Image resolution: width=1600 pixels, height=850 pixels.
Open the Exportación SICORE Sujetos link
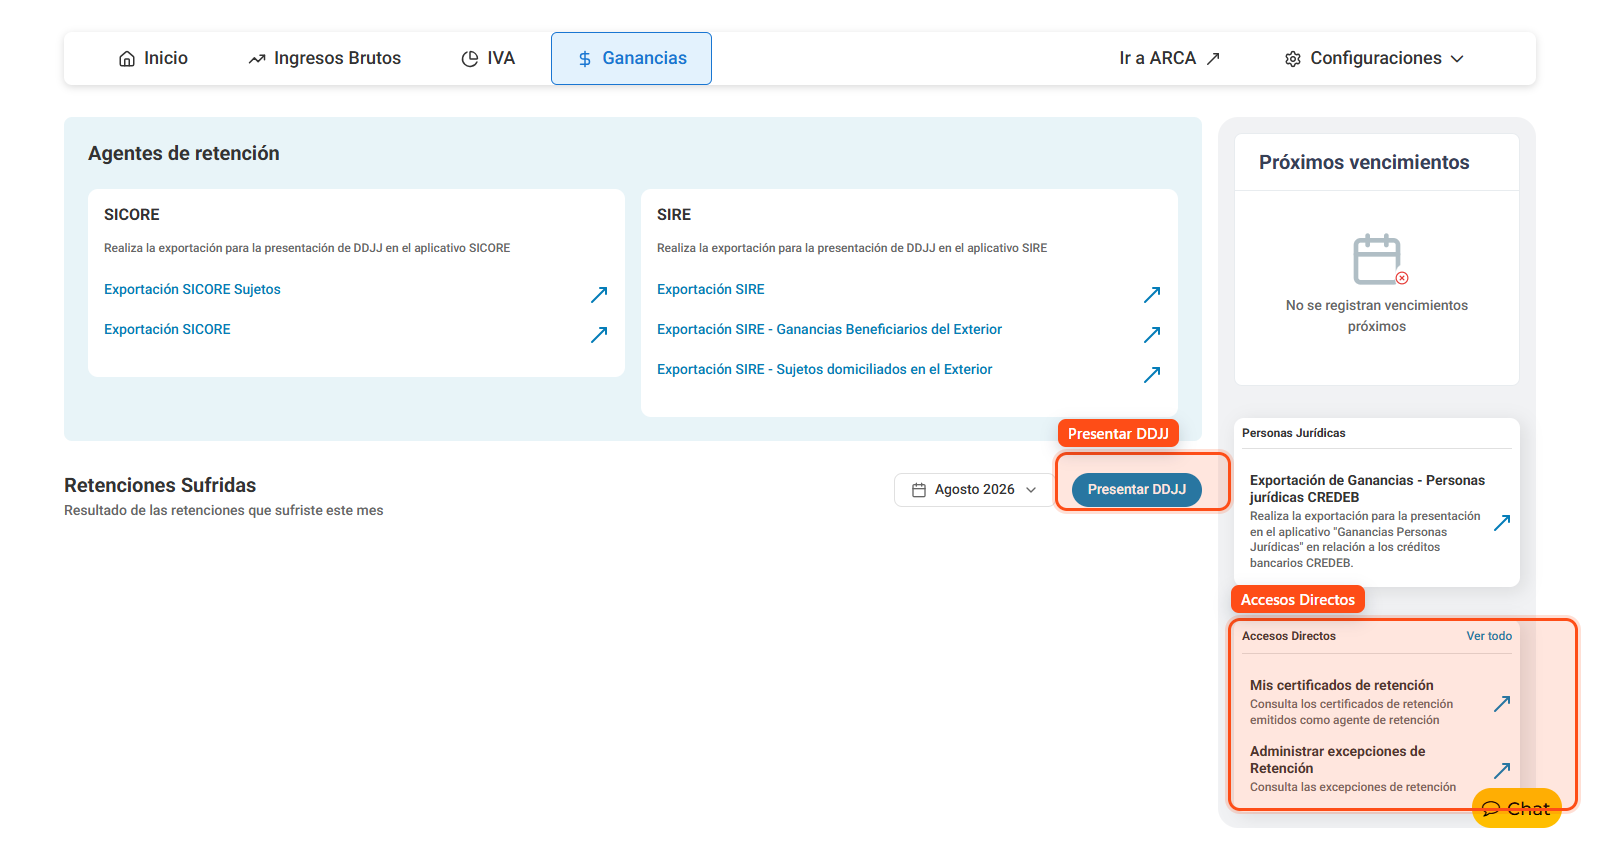click(x=192, y=289)
